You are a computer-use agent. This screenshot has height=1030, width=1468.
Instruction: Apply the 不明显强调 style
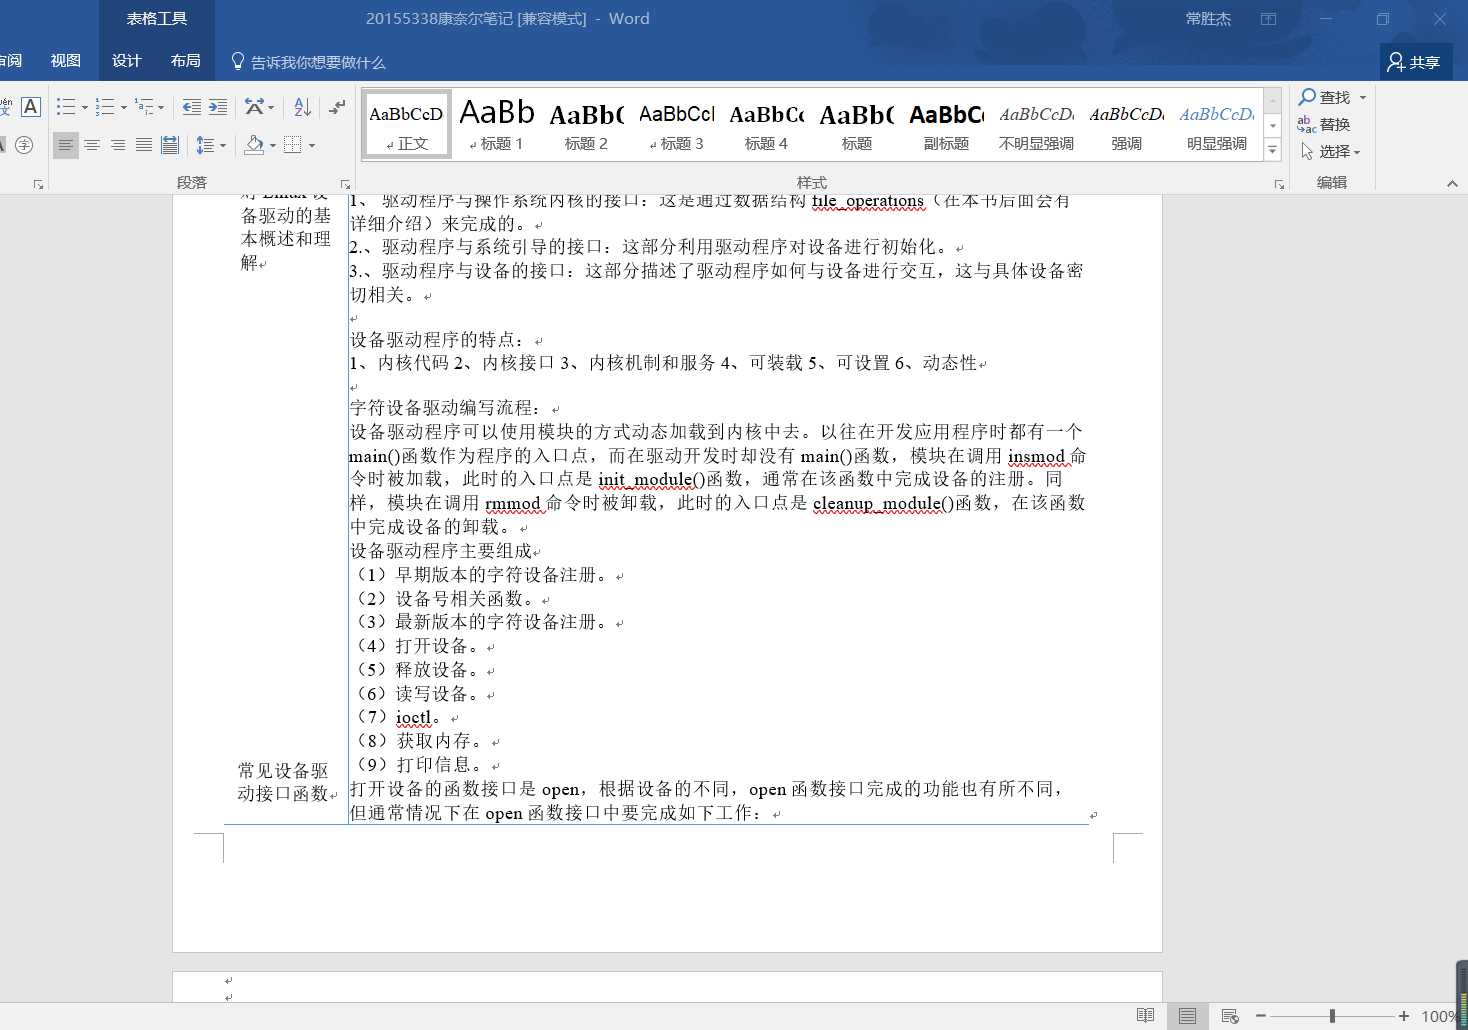coord(1036,125)
